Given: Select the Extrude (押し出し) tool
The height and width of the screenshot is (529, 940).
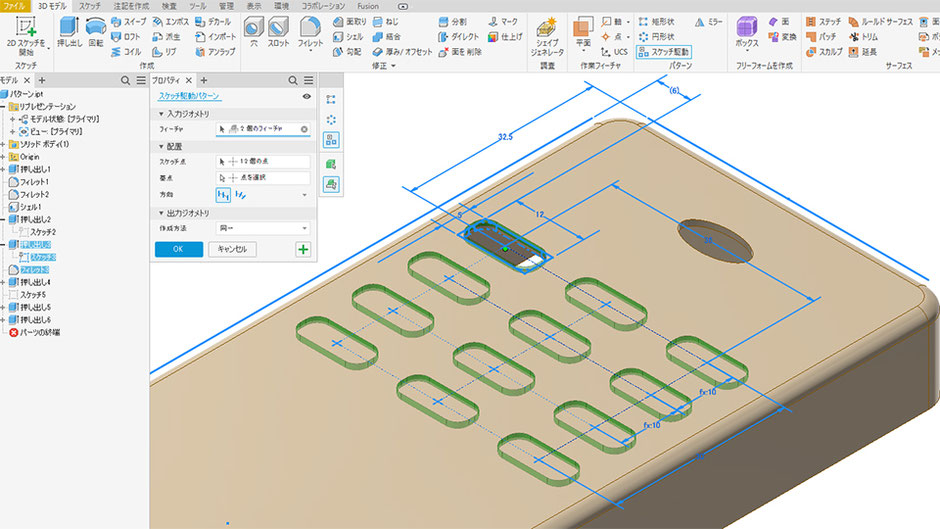Looking at the screenshot, I should [x=70, y=32].
